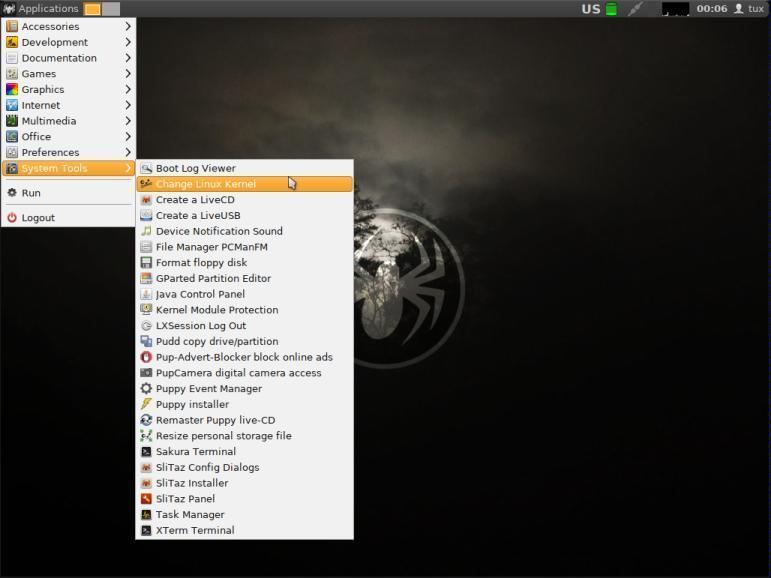Expand the Documentation submenu arrow

(128, 58)
